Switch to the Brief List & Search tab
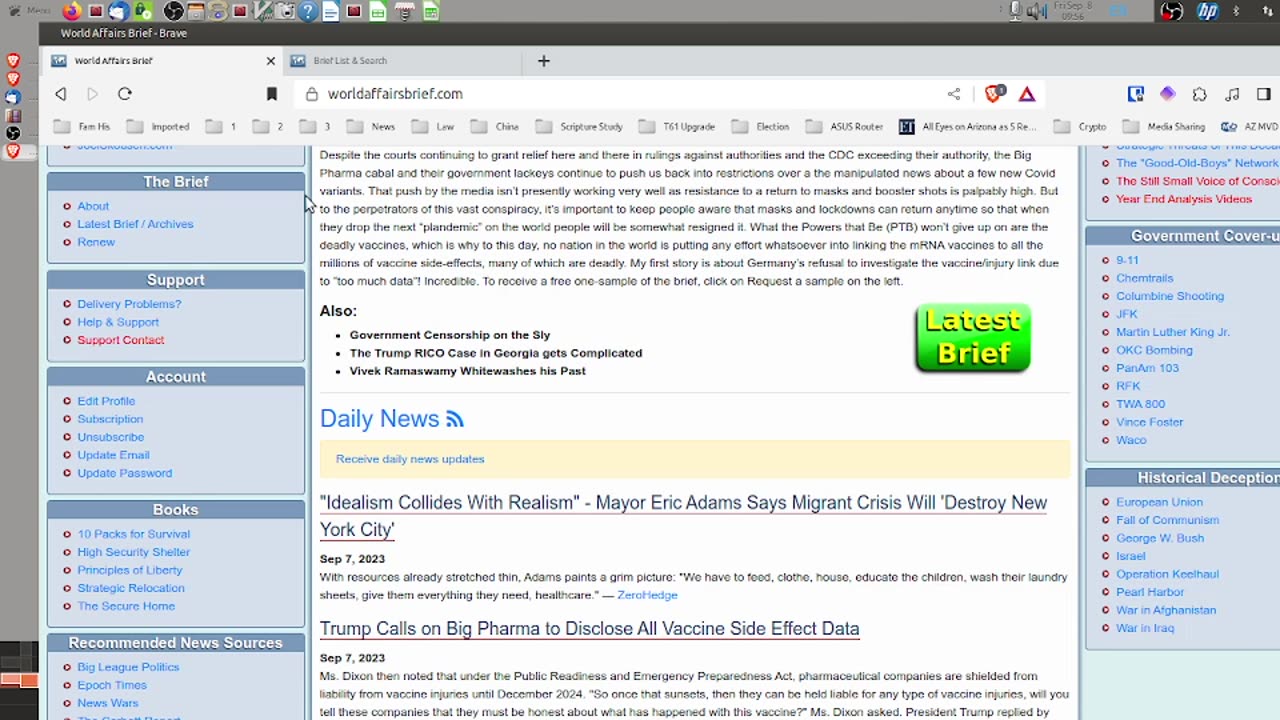1280x720 pixels. tap(402, 61)
